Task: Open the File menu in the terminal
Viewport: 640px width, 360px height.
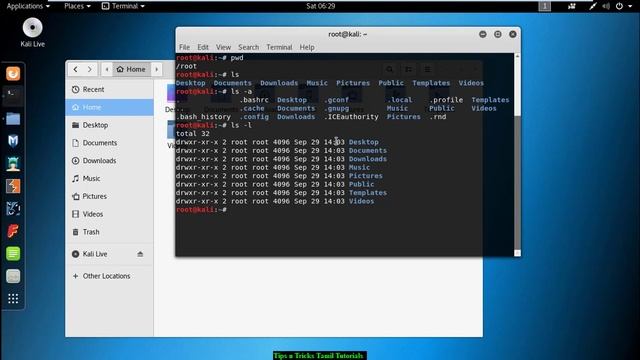Action: [x=184, y=47]
